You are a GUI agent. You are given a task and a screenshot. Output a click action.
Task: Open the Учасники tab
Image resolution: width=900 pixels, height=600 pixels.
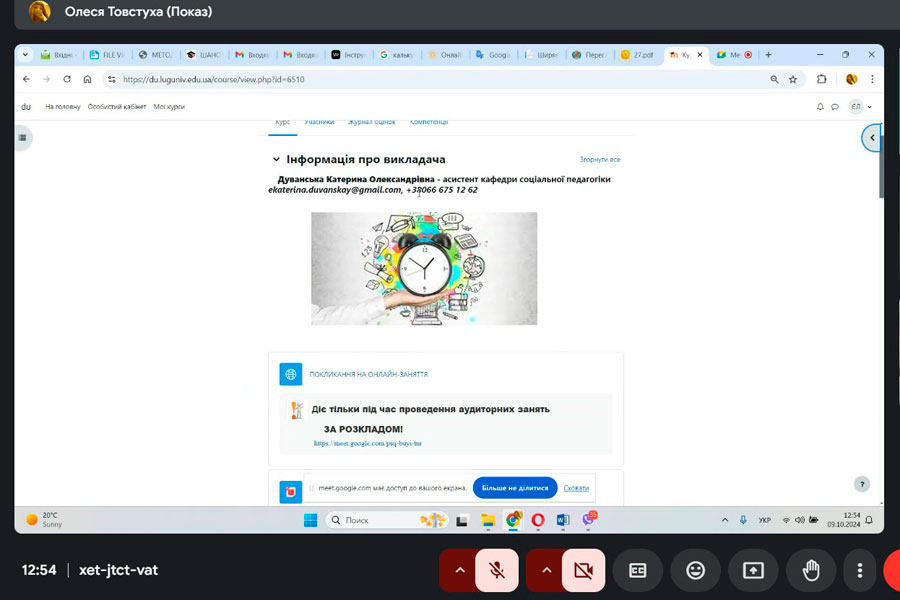point(319,122)
